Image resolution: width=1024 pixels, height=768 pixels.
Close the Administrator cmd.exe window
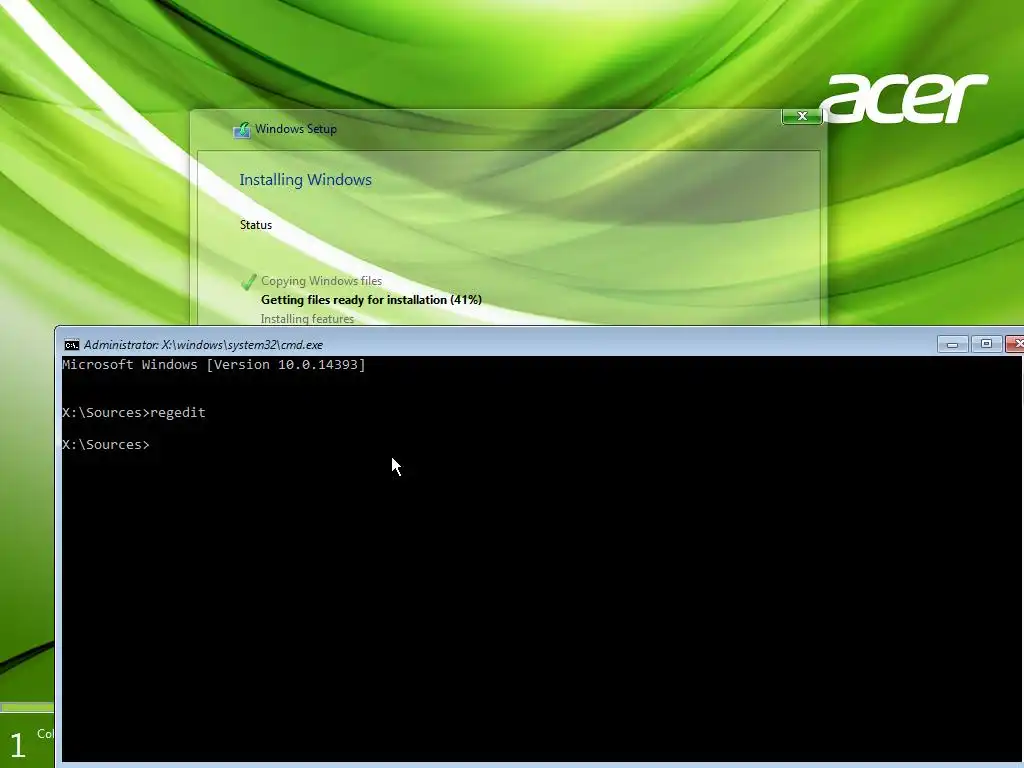click(1016, 344)
